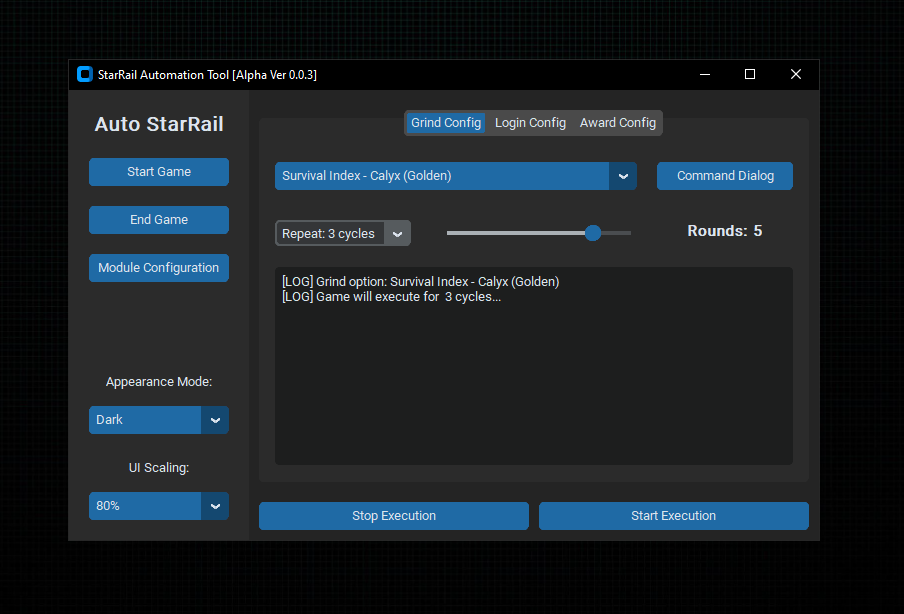The height and width of the screenshot is (614, 904).
Task: Expand the Survival Index grind option dropdown arrow
Action: tap(623, 176)
